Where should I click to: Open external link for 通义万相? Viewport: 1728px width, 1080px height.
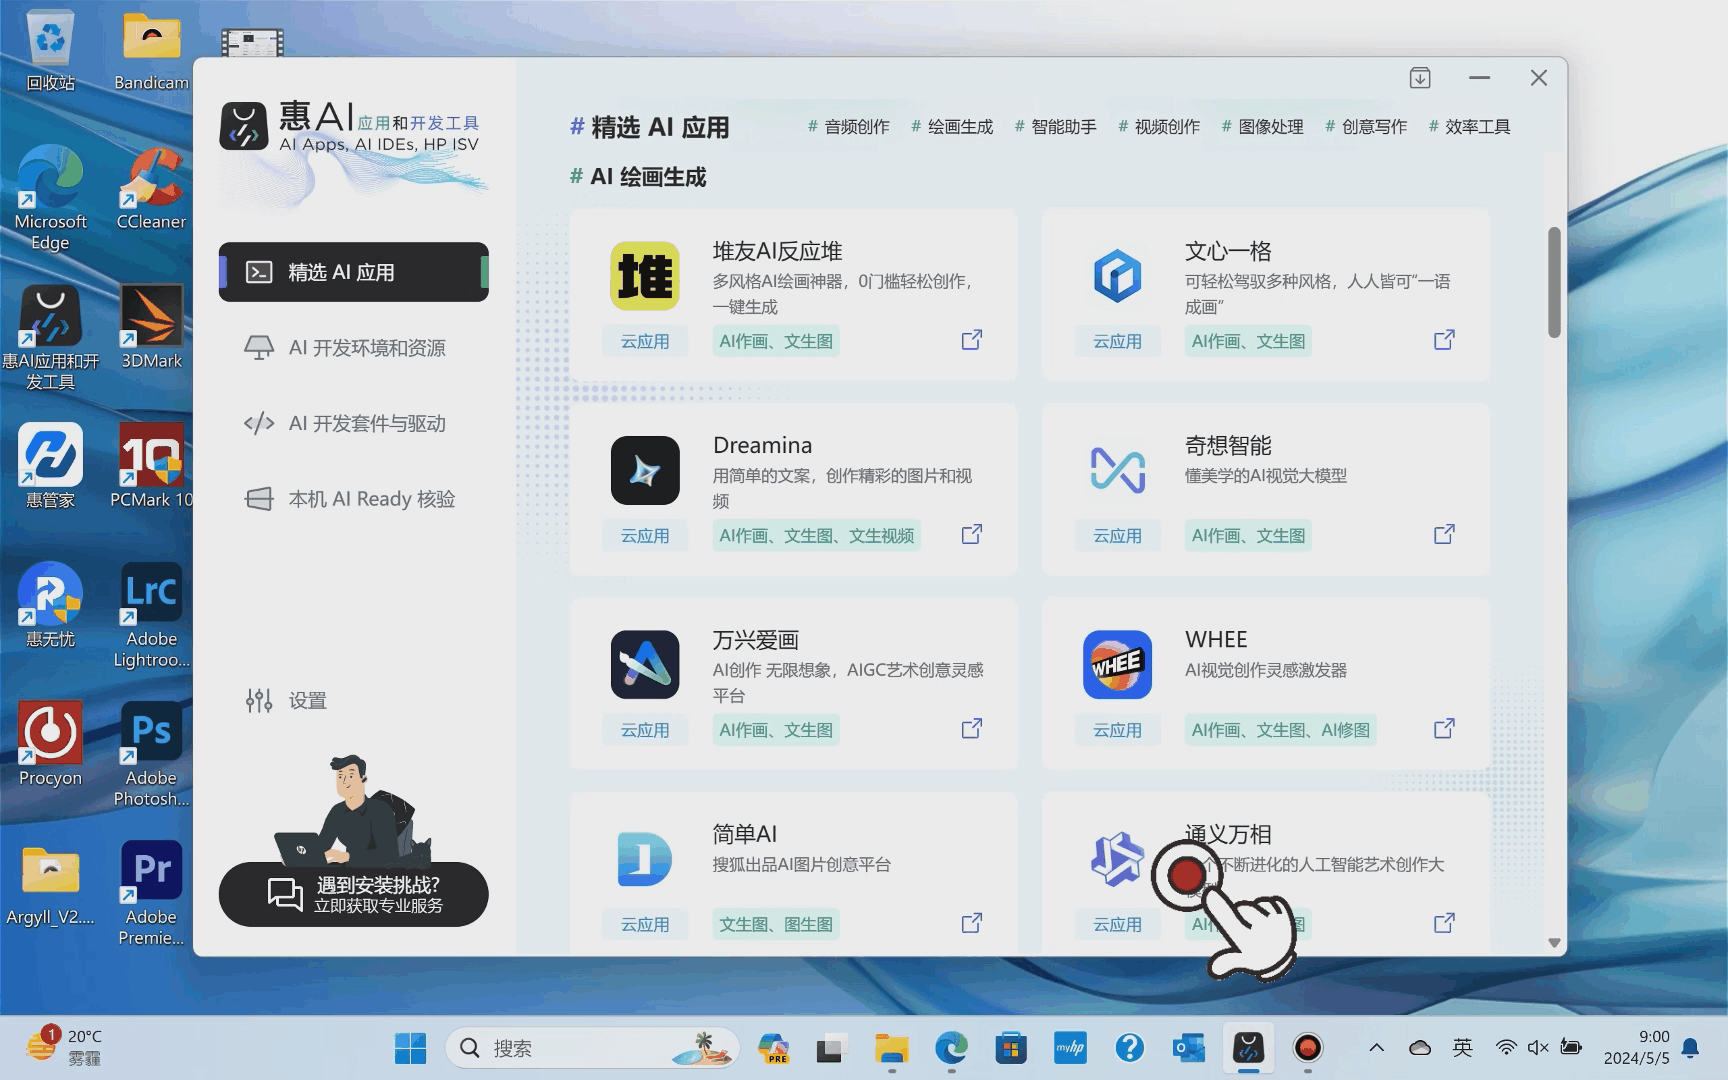[x=1444, y=923]
